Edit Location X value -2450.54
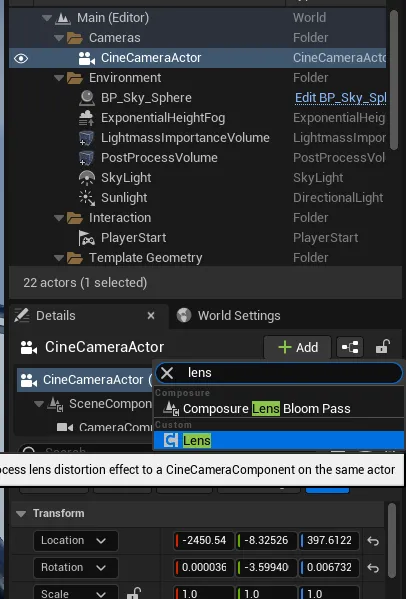The image size is (406, 599). (204, 541)
